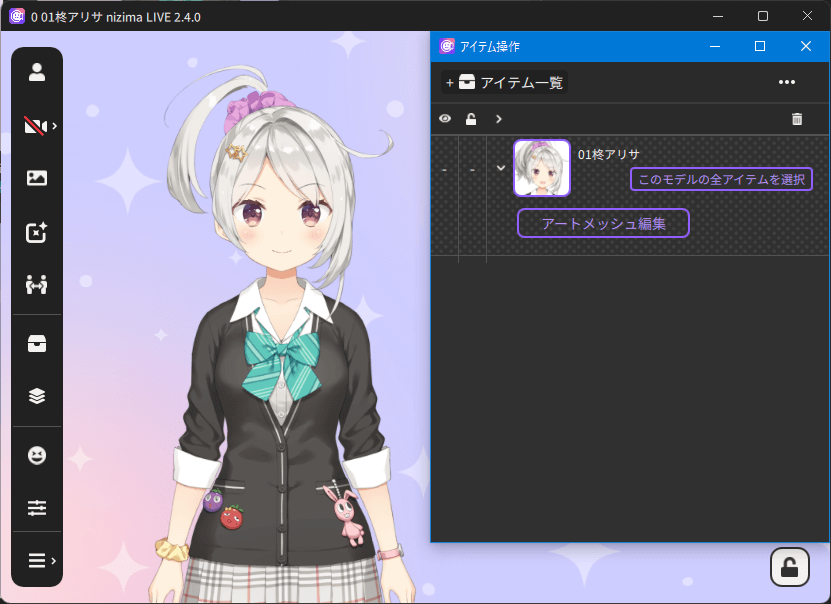The width and height of the screenshot is (831, 604).
Task: Click the trash icon in item panel
Action: pyautogui.click(x=797, y=119)
